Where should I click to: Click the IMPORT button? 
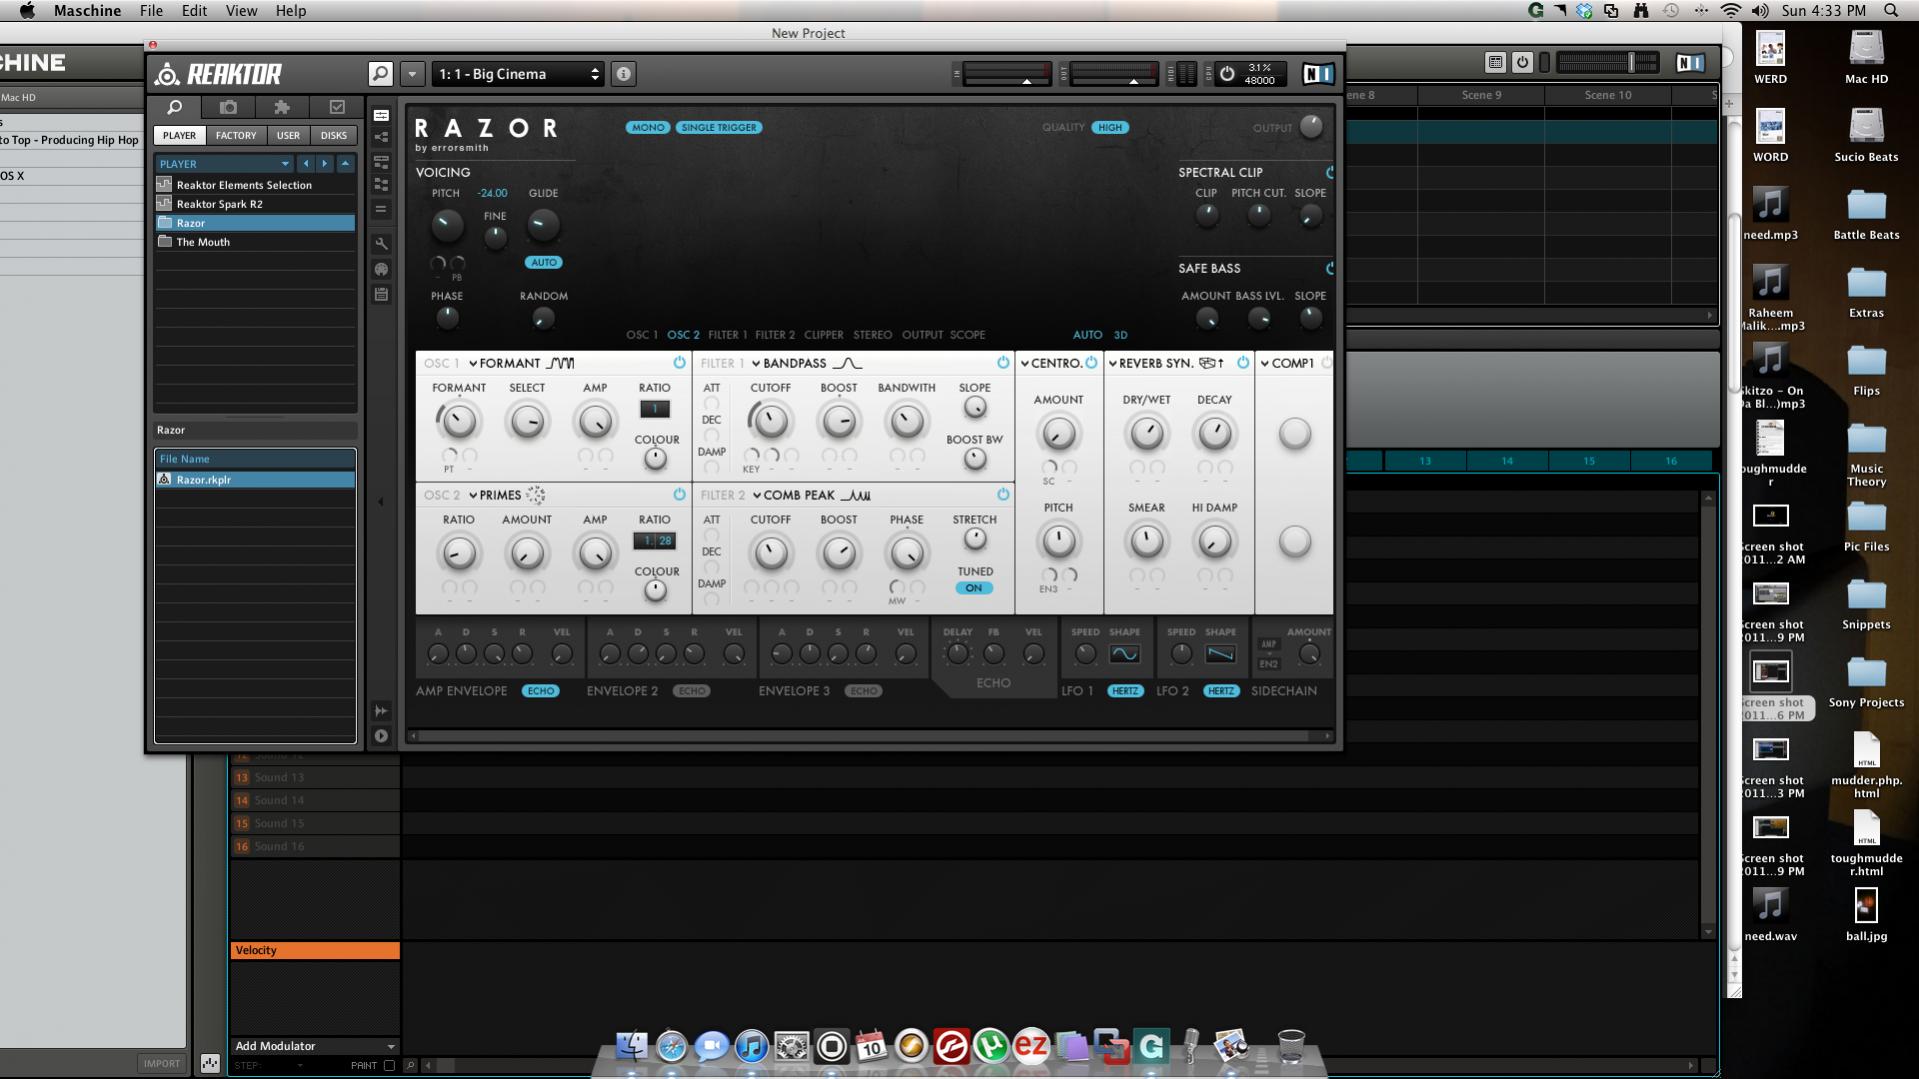161,1064
